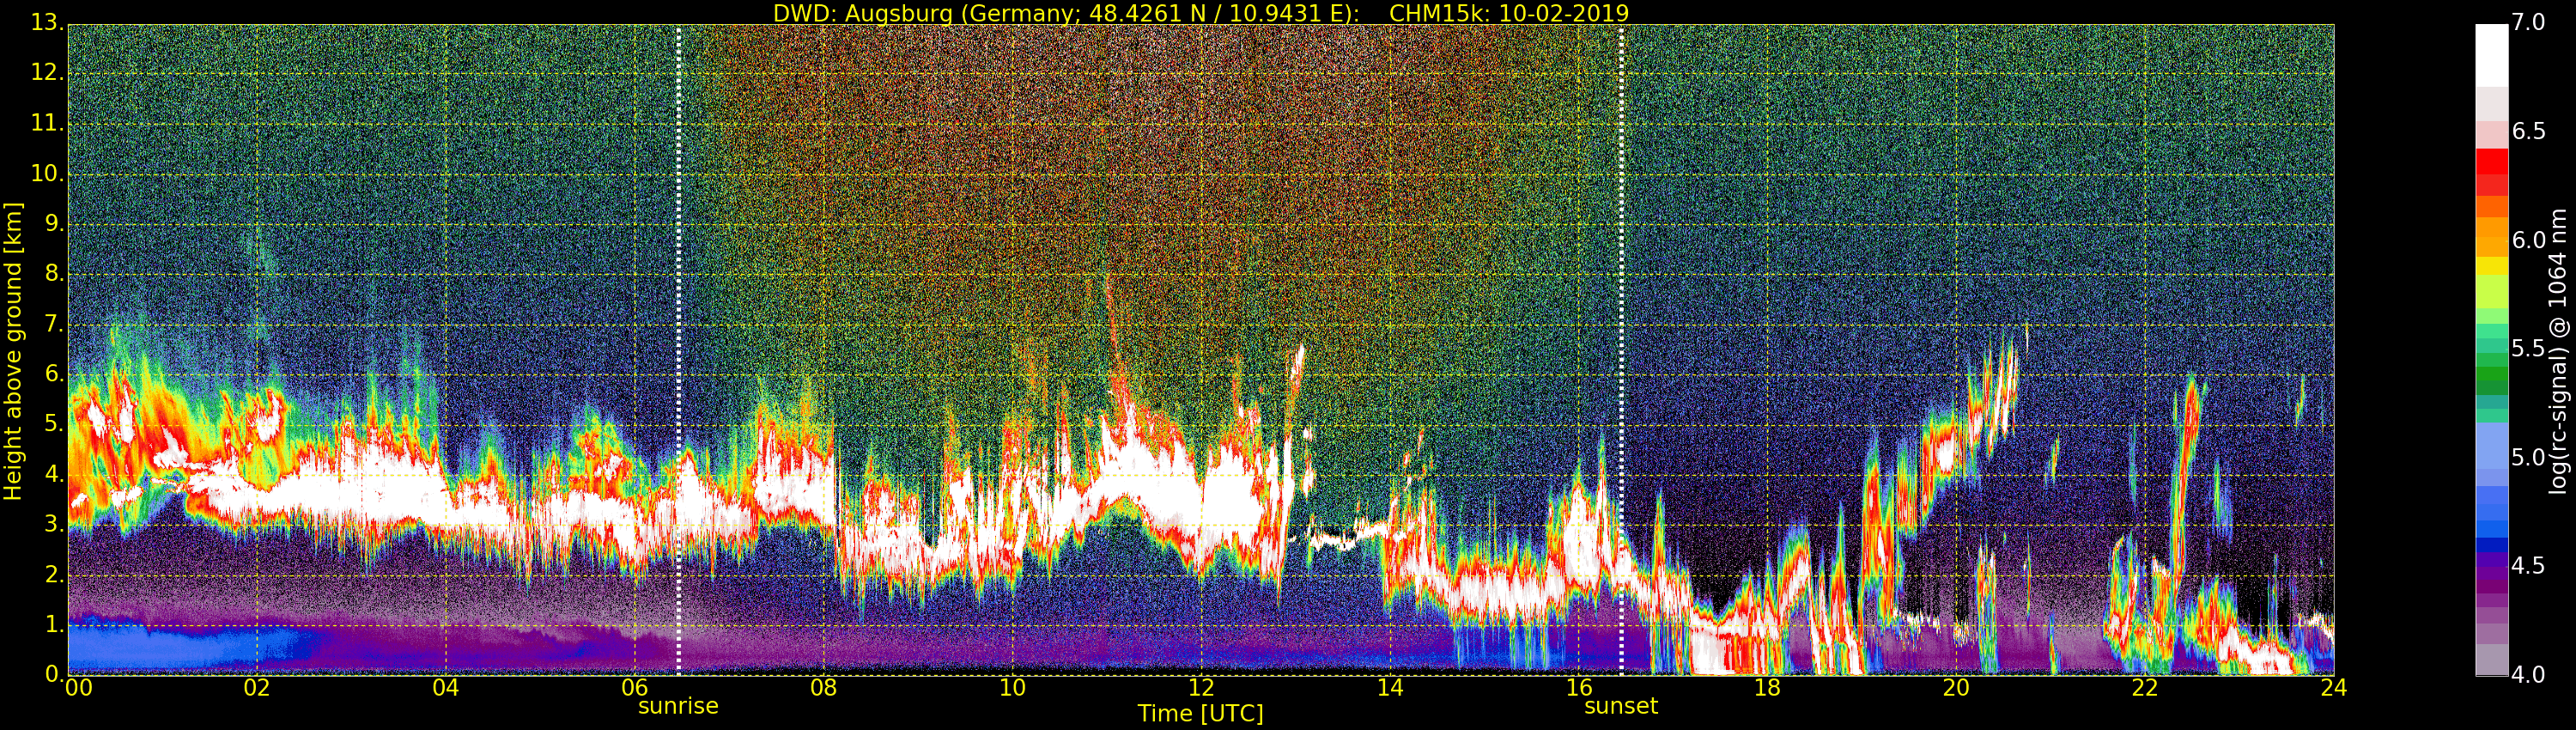Click the height axis tick '5.'
The image size is (2576, 730).
[54, 424]
